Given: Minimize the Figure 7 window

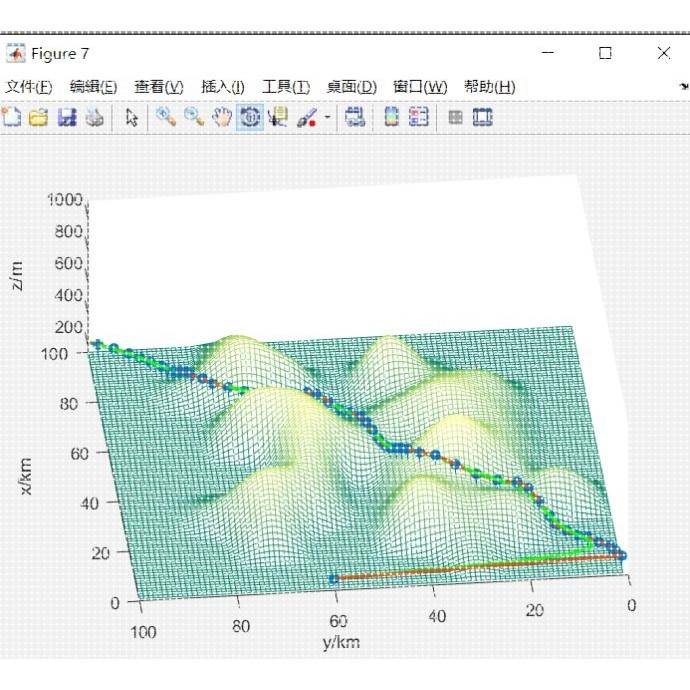Looking at the screenshot, I should tap(548, 53).
